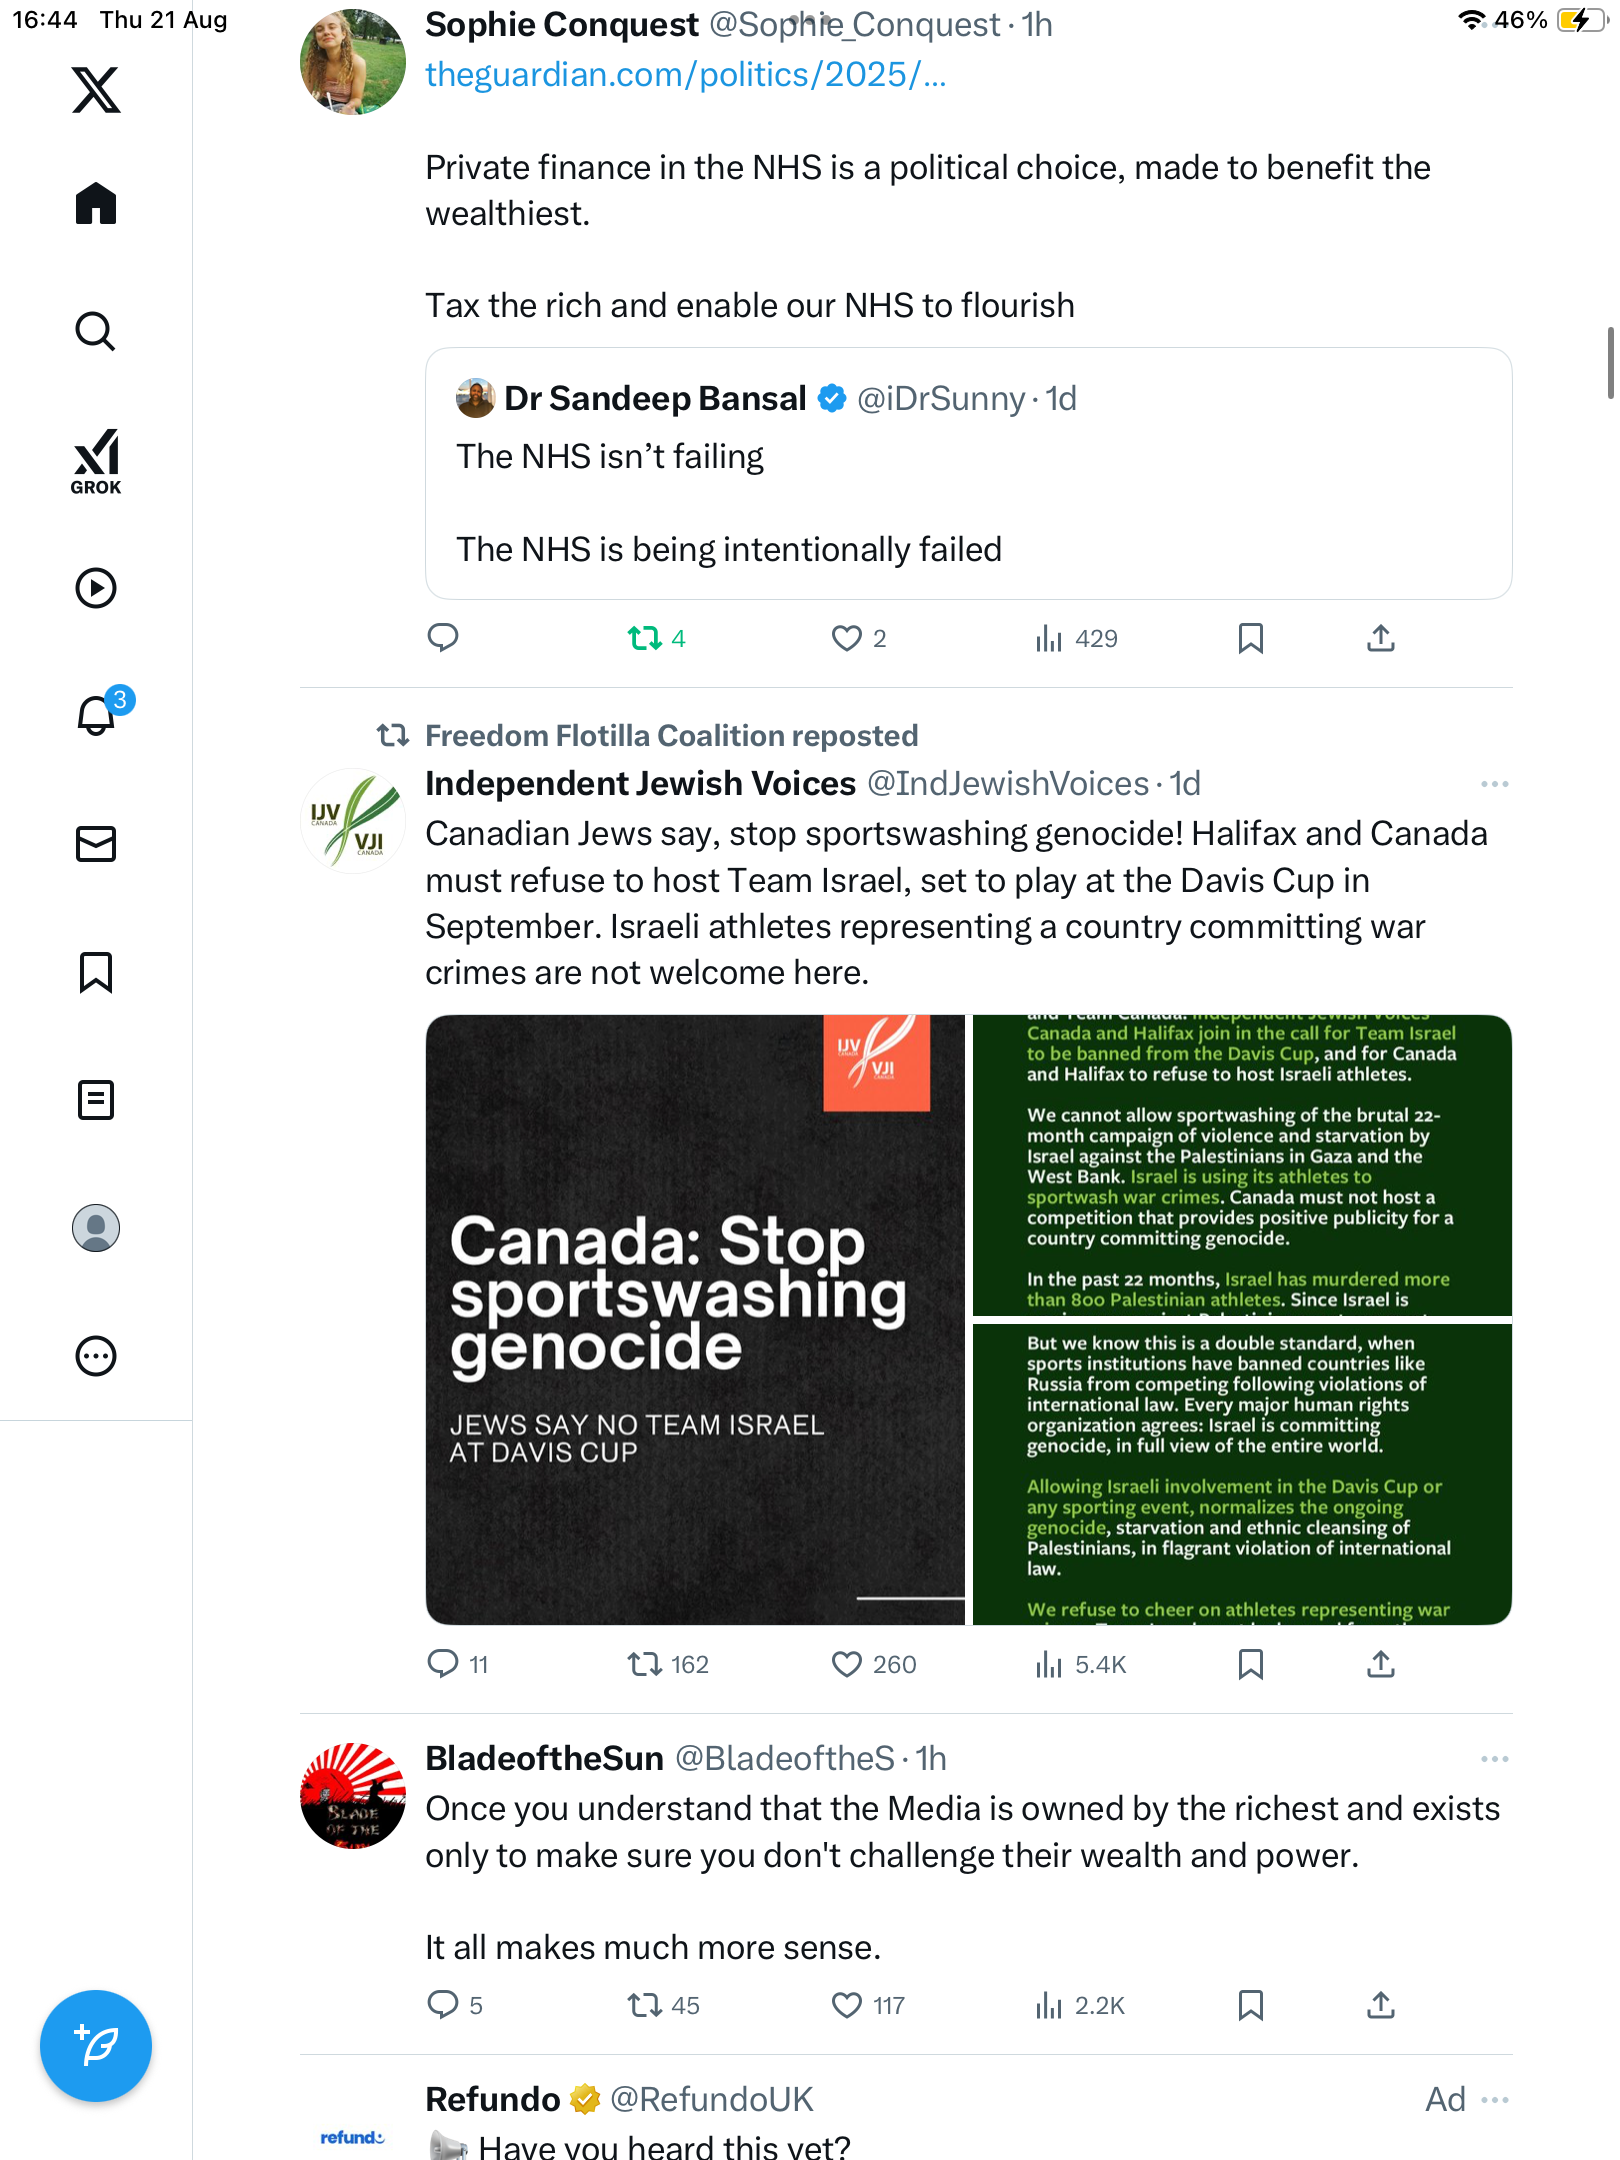Open Notifications bell with 3 badge

[x=98, y=715]
